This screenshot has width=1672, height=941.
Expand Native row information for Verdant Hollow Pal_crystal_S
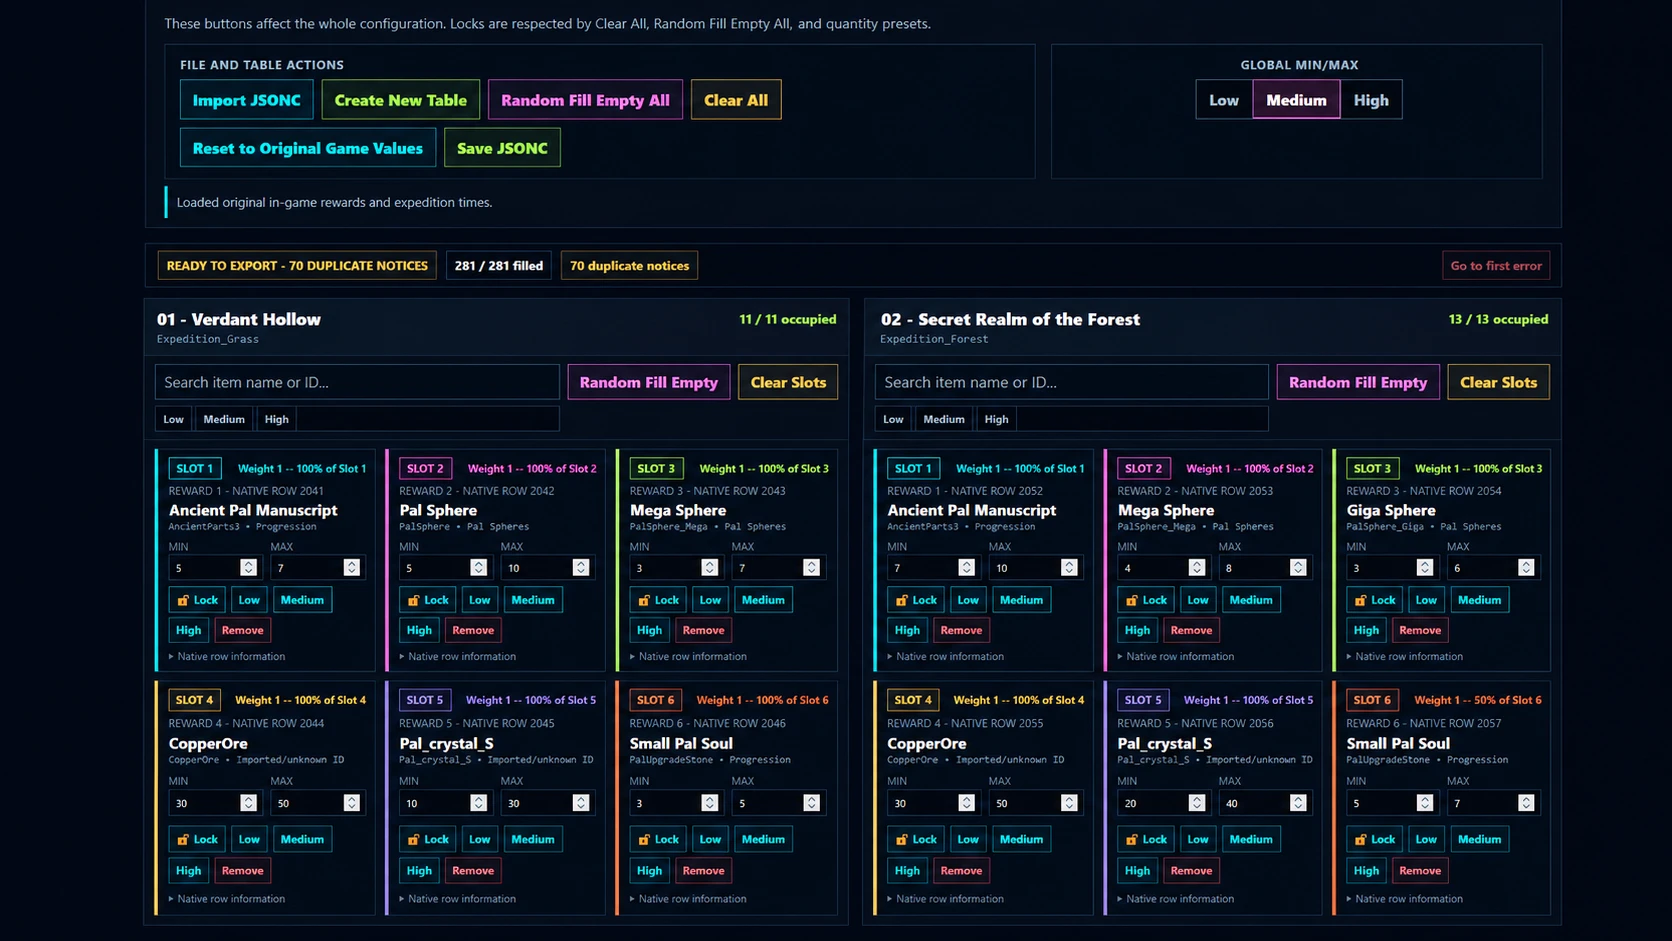point(458,899)
